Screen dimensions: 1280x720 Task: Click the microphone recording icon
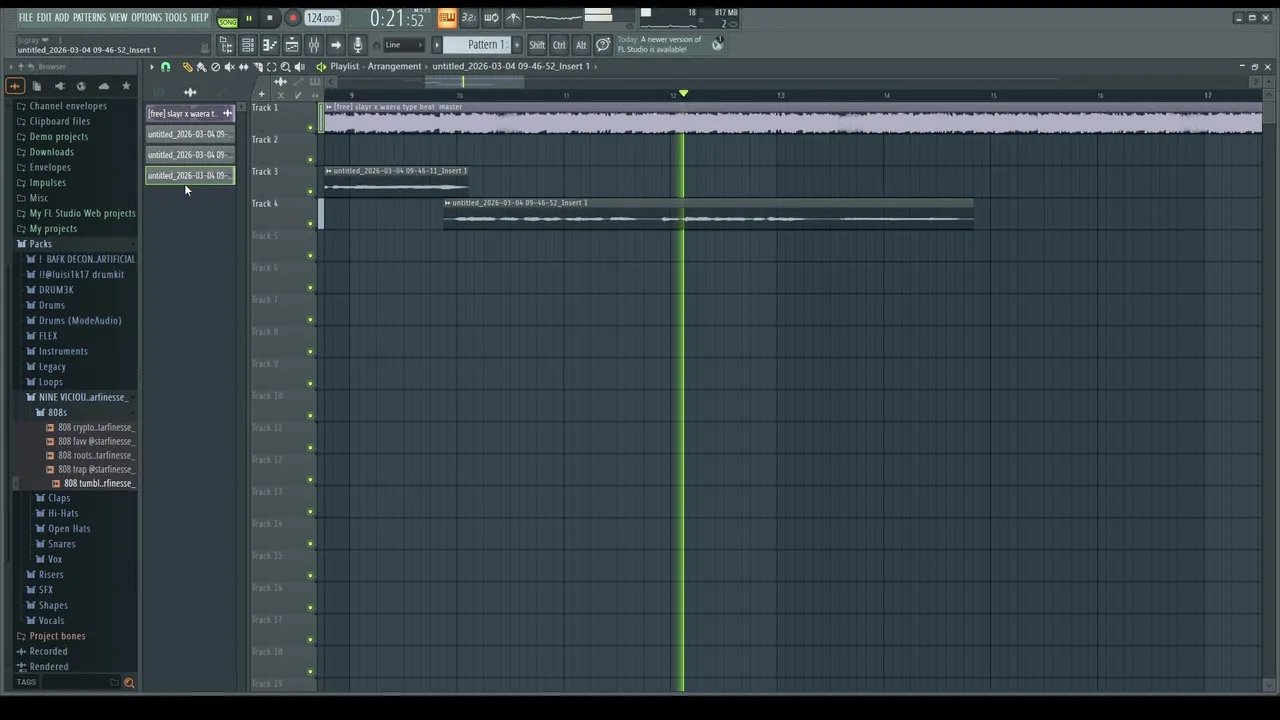tap(358, 45)
